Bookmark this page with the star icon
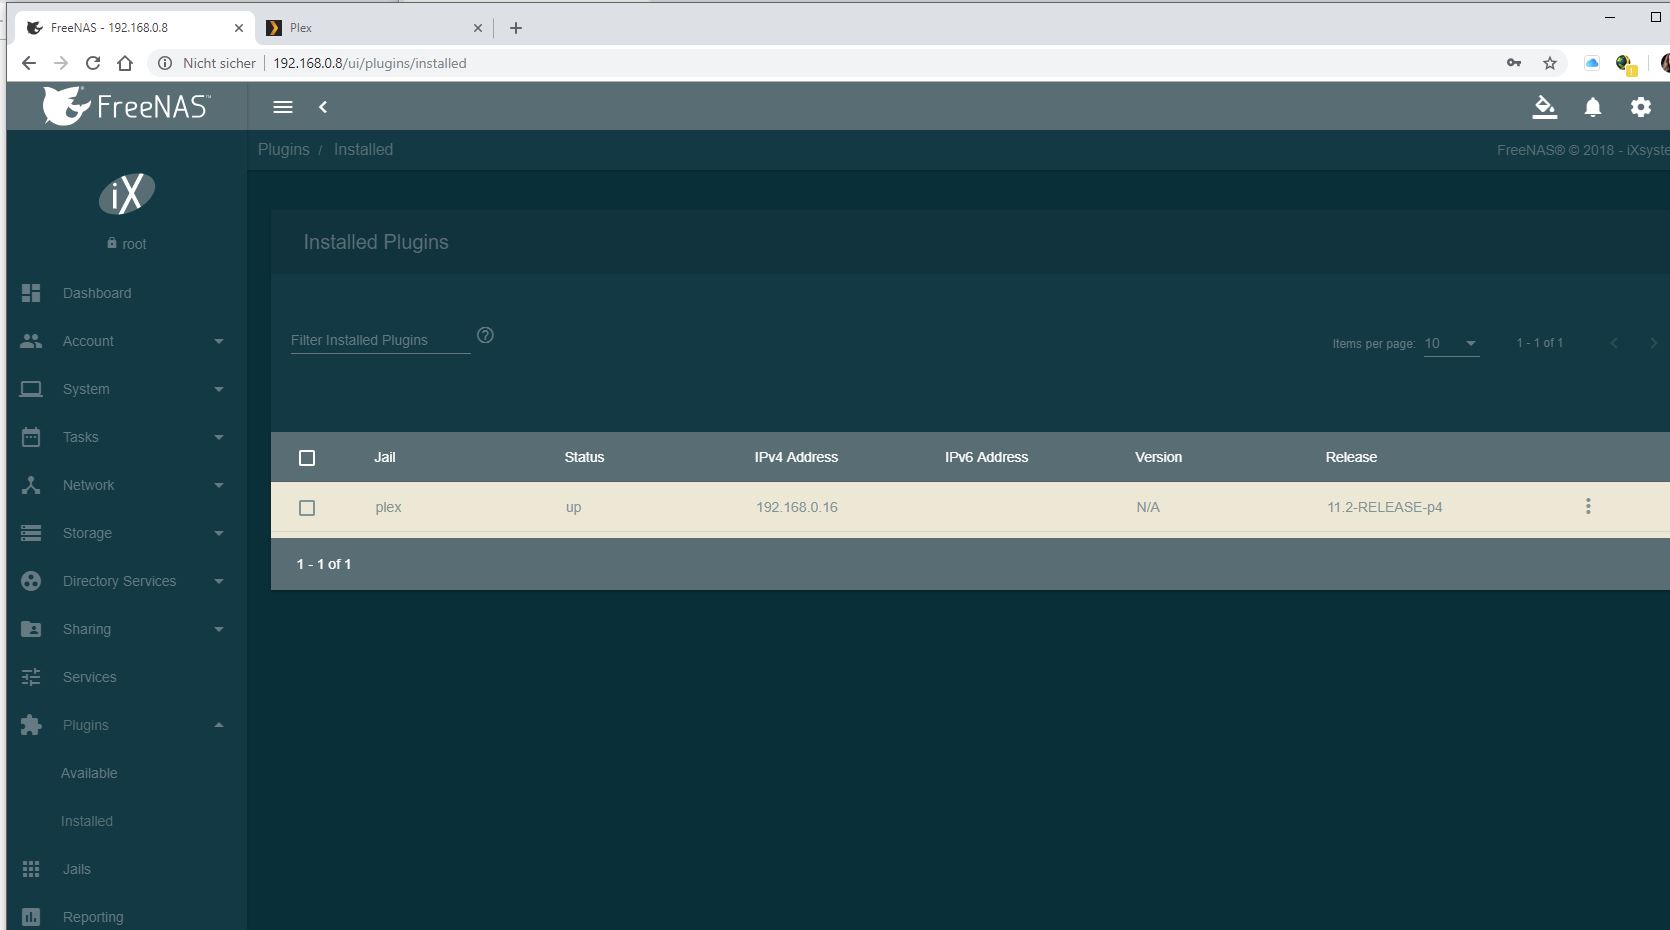Screen dimensions: 1670x930 click(1550, 63)
